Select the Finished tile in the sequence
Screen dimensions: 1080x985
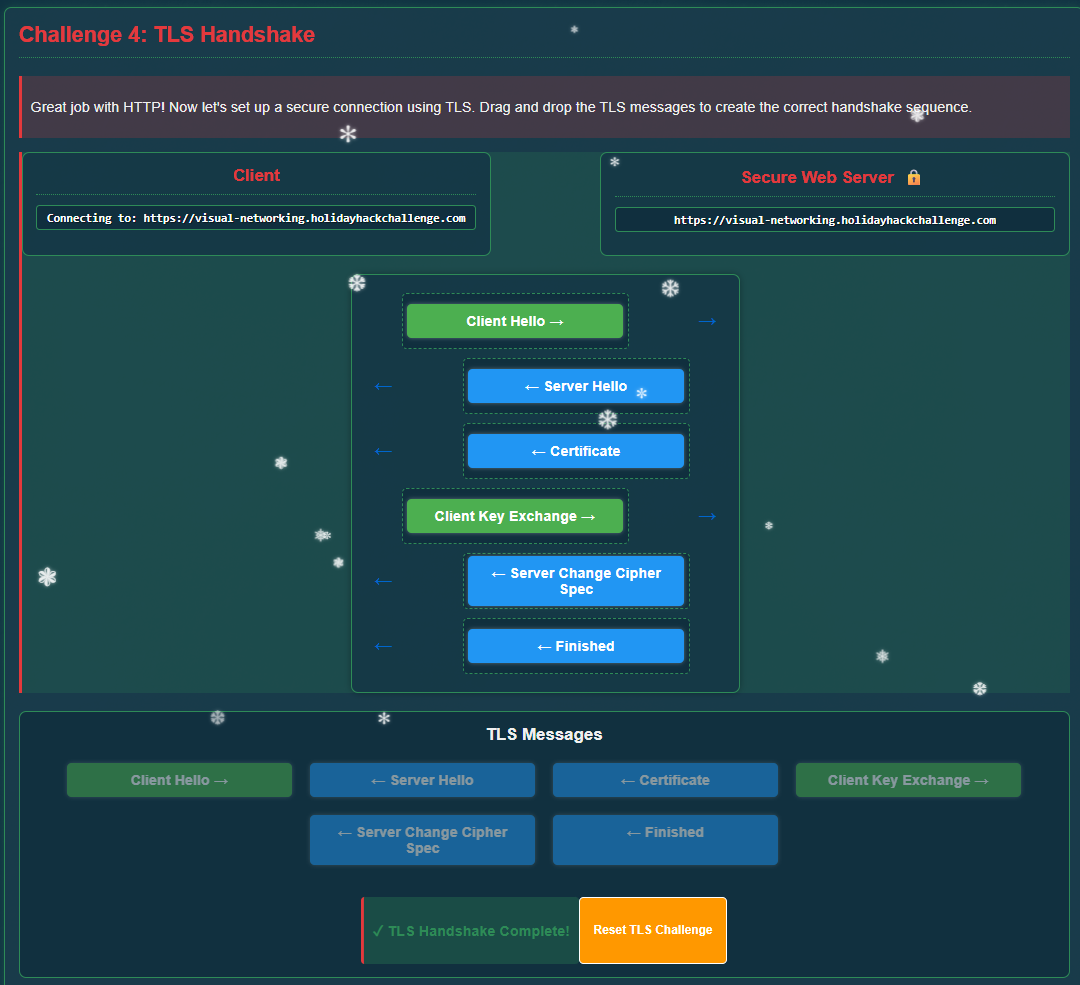tap(575, 645)
